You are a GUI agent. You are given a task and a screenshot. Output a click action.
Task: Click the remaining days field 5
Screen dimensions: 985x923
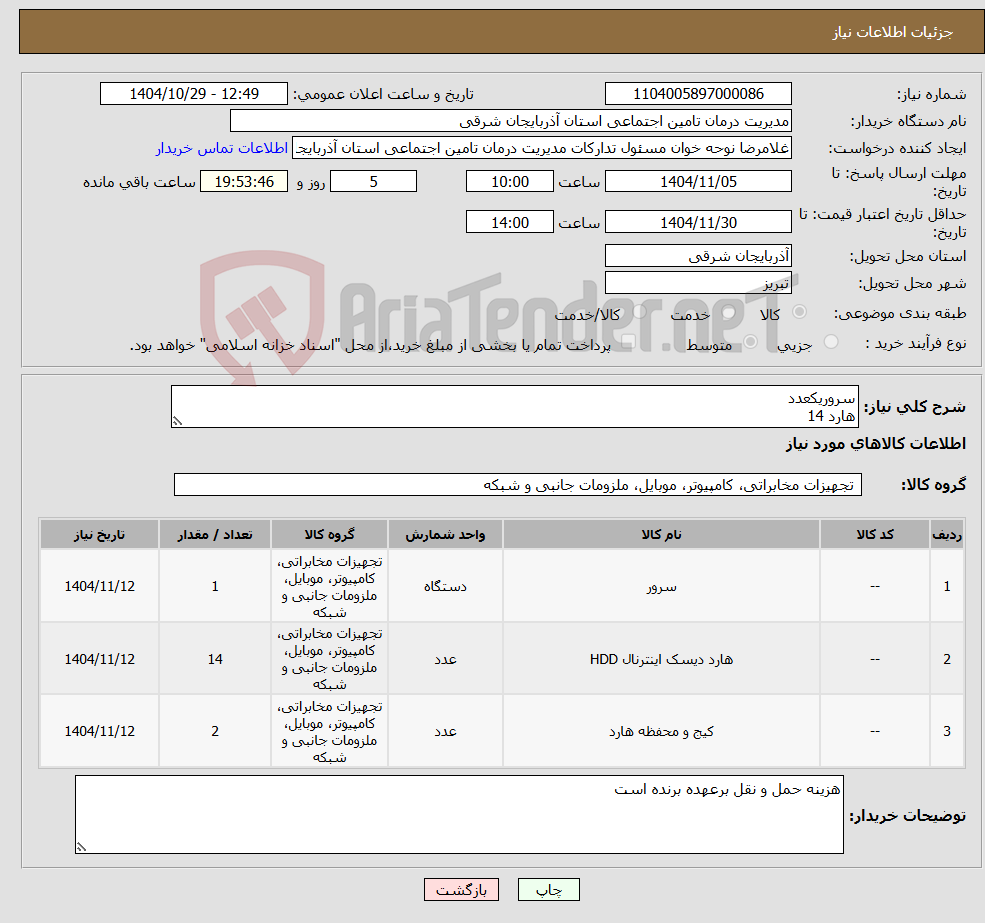(373, 182)
